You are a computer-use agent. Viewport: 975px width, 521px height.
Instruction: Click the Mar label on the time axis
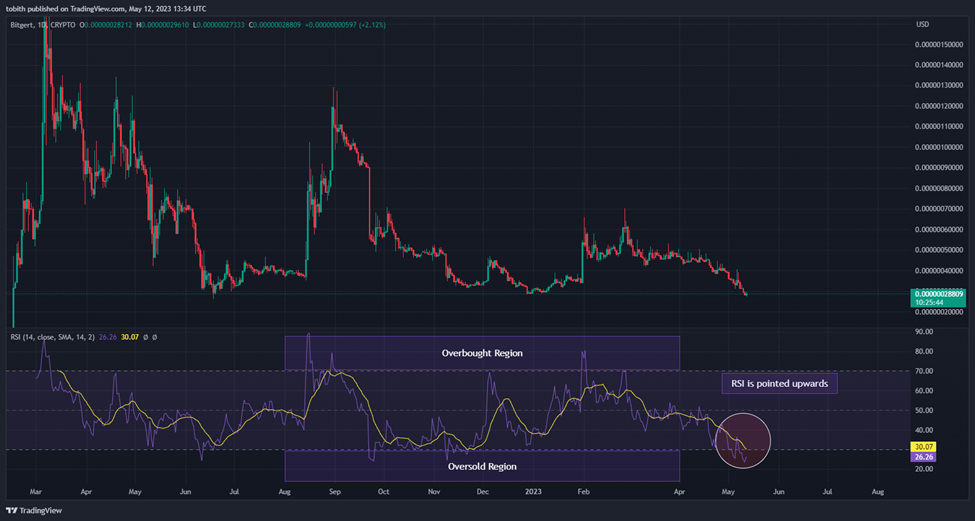(x=35, y=492)
